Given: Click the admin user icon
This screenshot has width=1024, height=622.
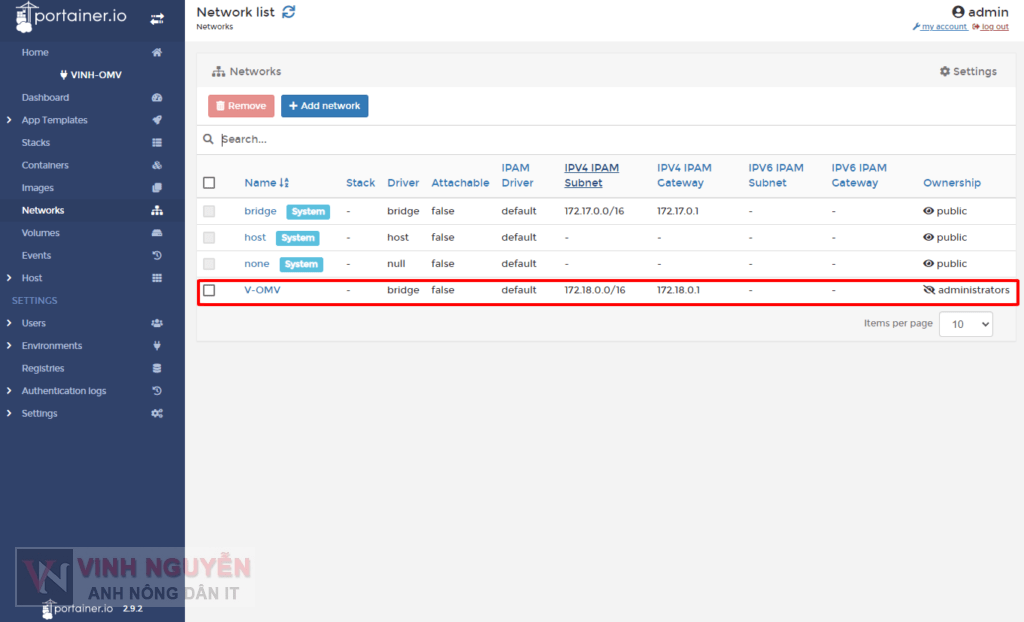Looking at the screenshot, I should click(x=957, y=11).
